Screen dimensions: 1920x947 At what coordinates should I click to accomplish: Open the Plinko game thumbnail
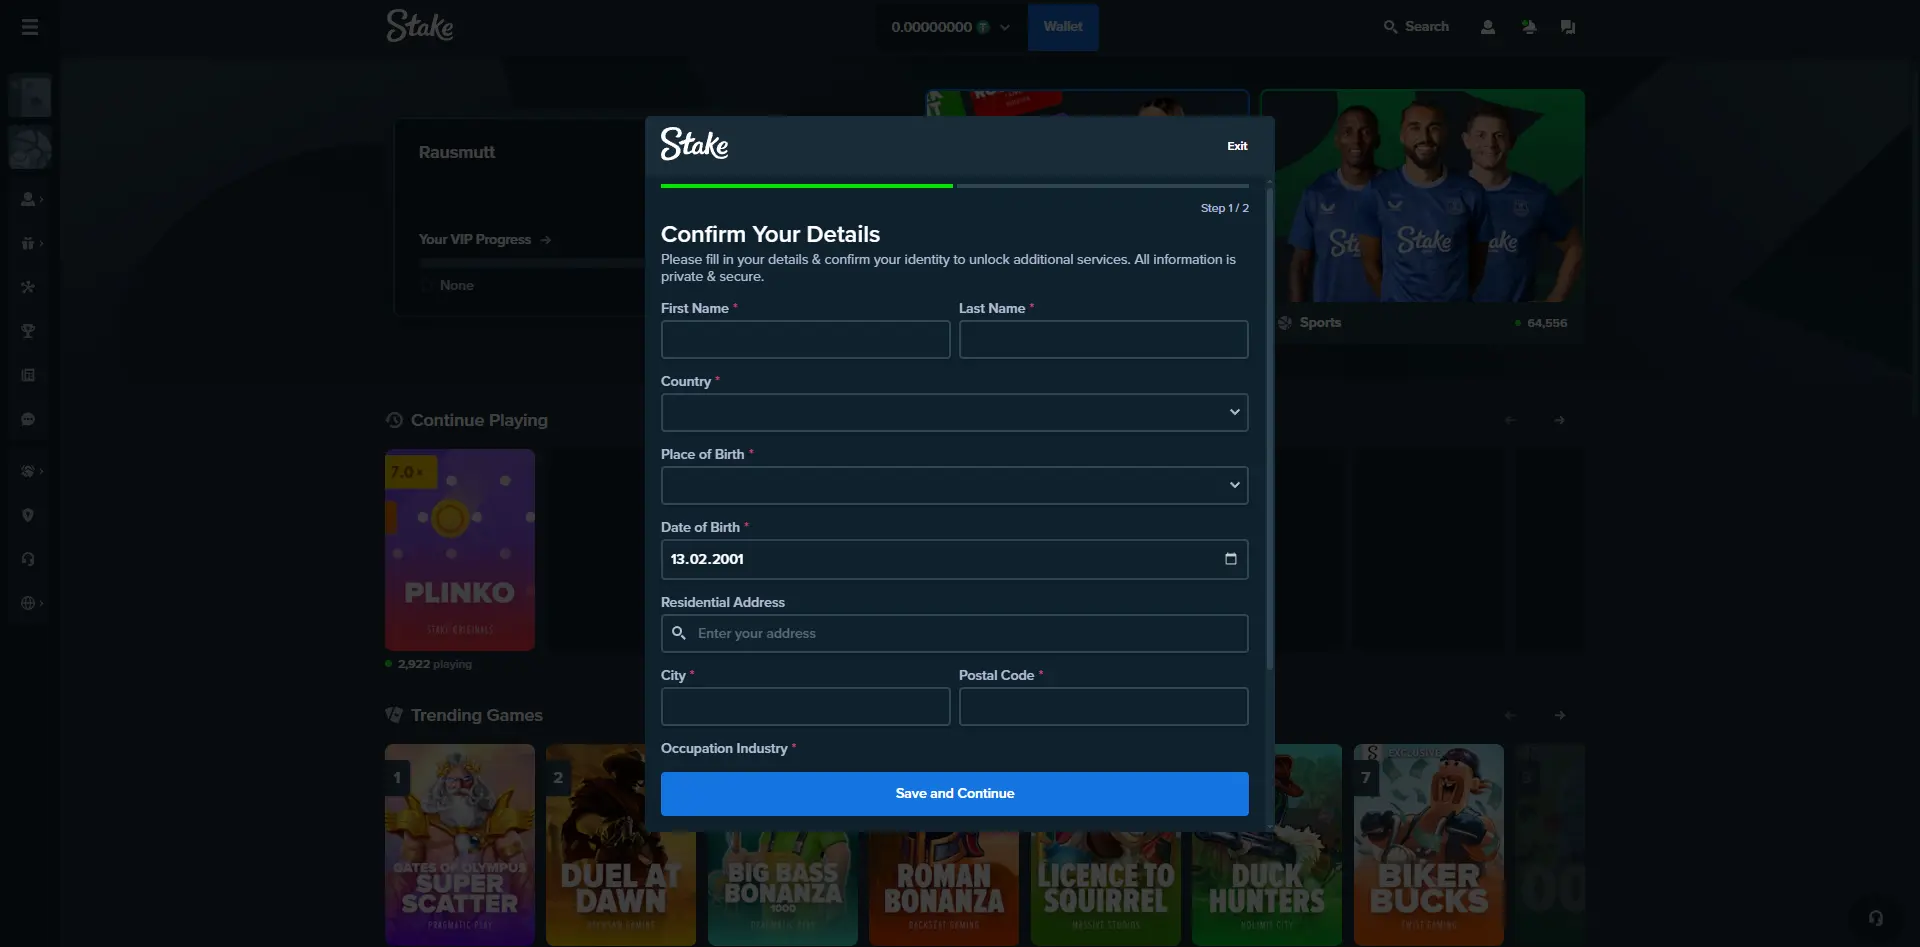coord(460,550)
